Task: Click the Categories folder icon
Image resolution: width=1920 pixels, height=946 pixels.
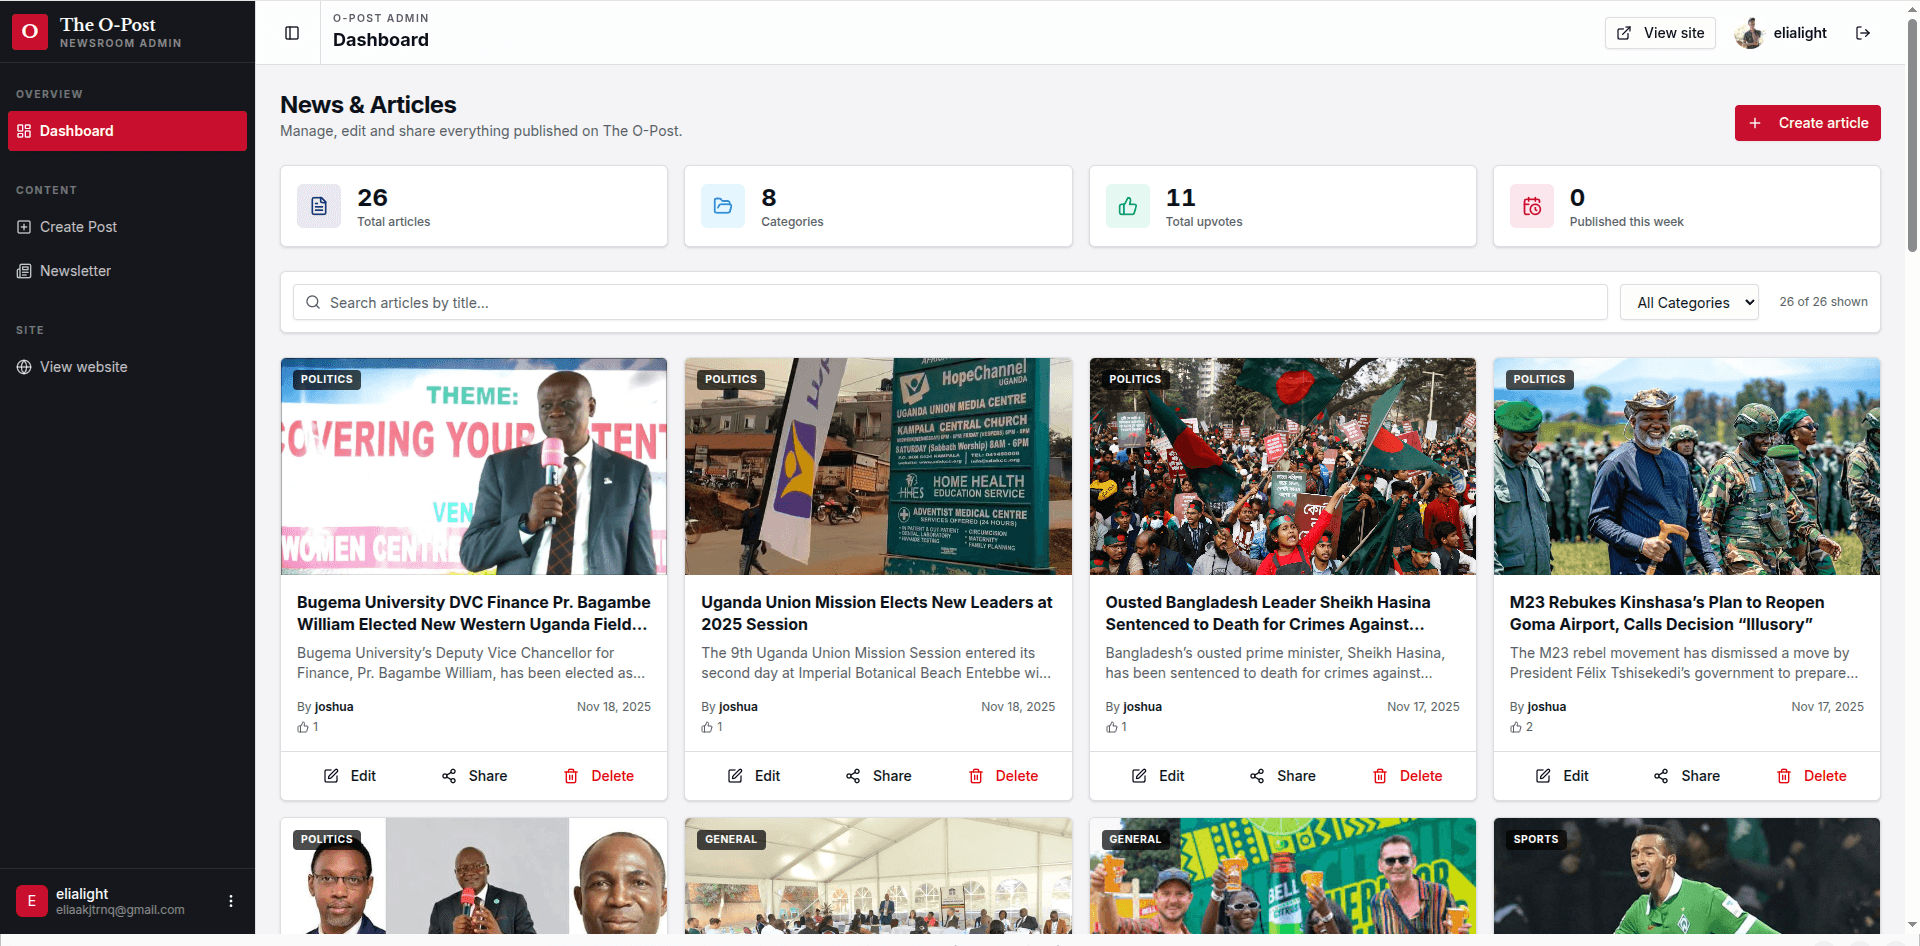Action: [x=723, y=206]
